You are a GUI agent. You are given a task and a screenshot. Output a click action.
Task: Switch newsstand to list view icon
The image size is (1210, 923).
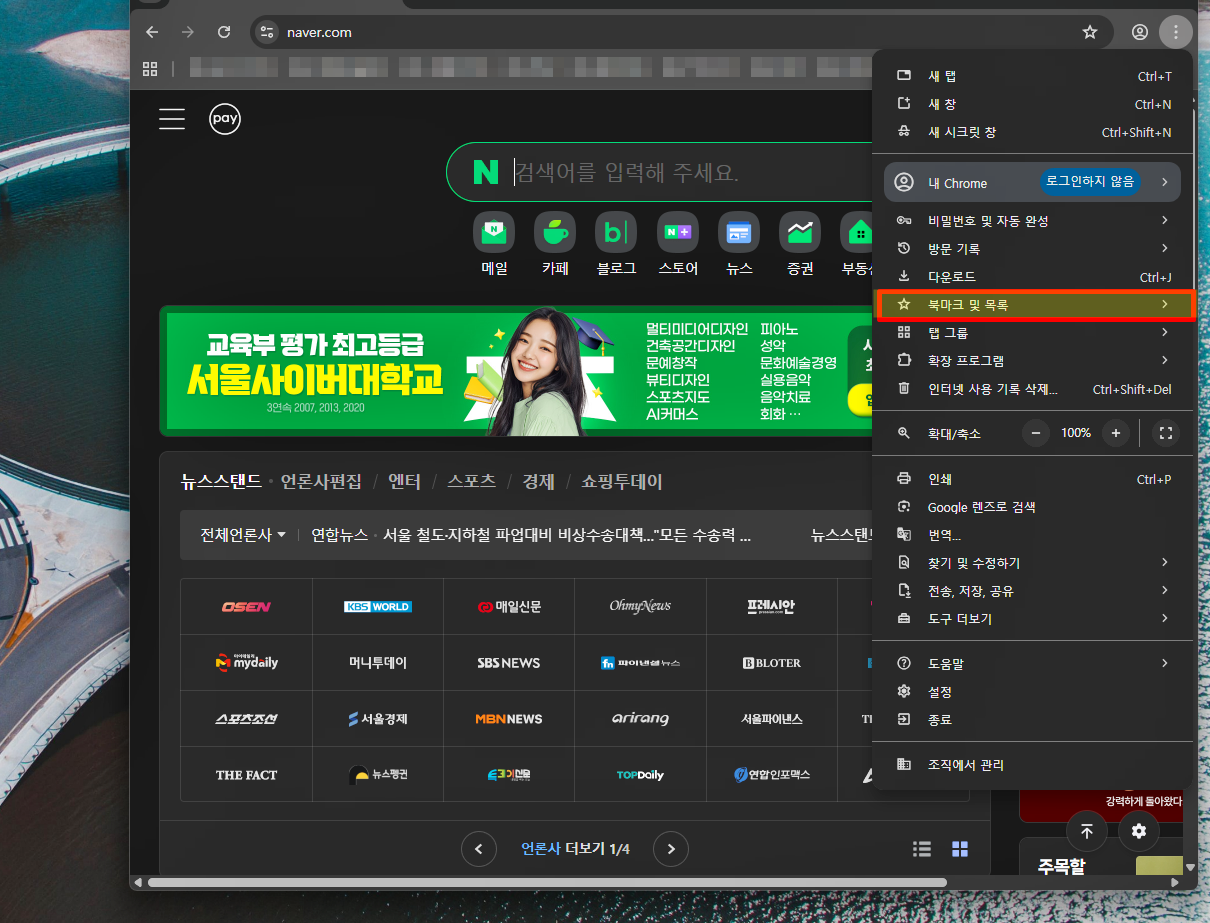point(922,849)
